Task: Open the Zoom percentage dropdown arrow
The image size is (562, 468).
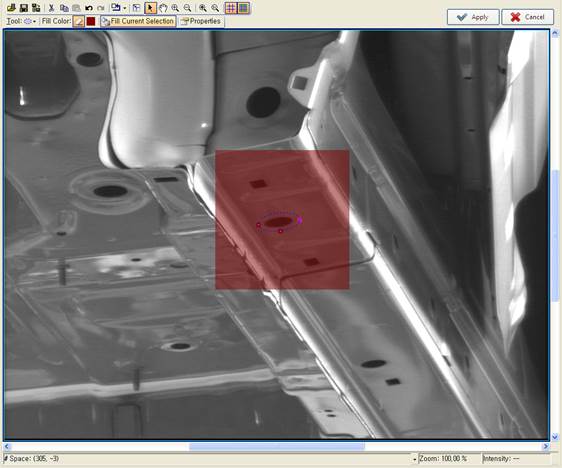Action: (x=415, y=459)
